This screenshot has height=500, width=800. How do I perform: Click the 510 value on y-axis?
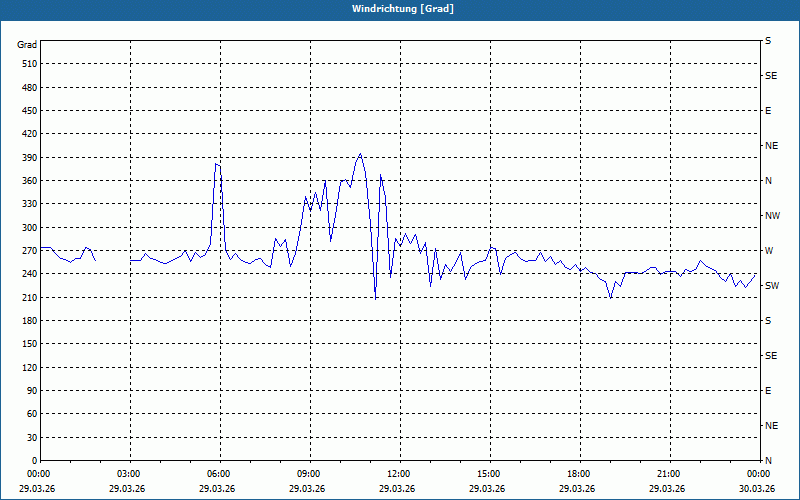[28, 64]
